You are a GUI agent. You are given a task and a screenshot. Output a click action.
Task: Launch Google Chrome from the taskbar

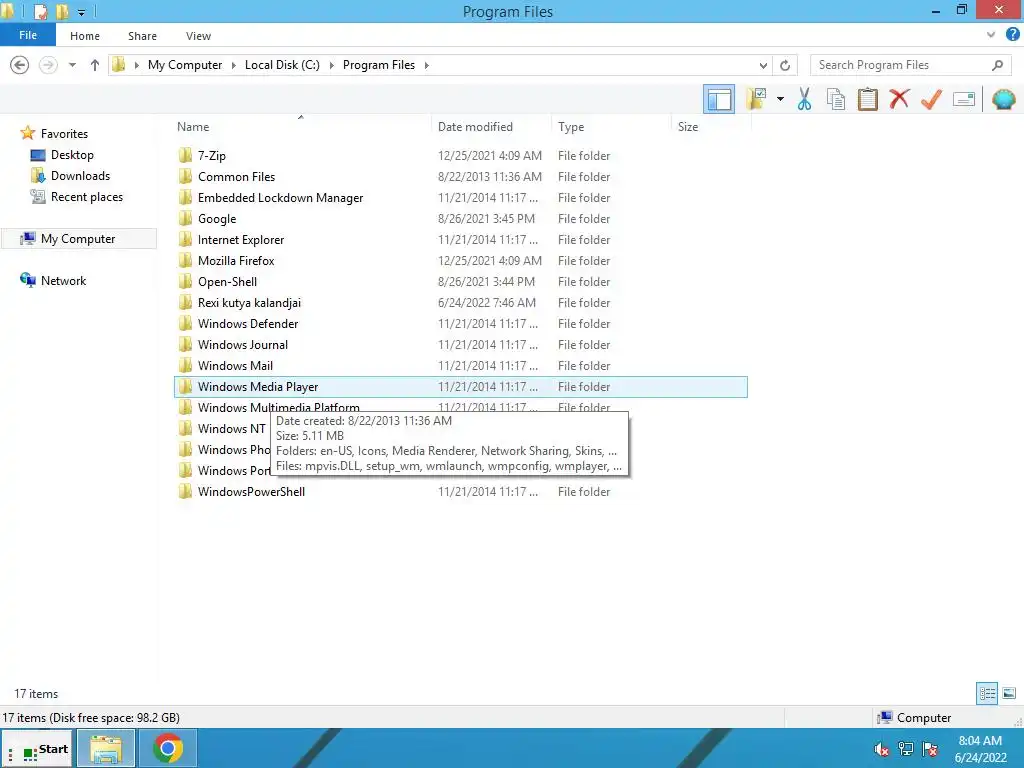pos(168,749)
